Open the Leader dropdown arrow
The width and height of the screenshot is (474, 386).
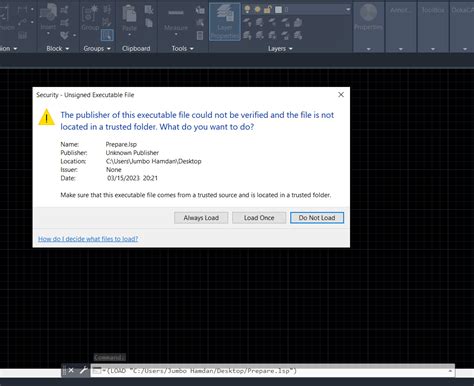pos(32,22)
